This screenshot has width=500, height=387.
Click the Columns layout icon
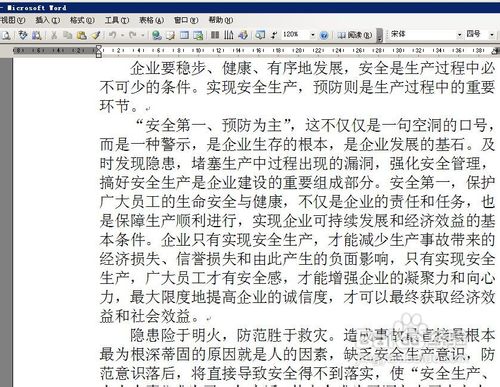pos(215,35)
